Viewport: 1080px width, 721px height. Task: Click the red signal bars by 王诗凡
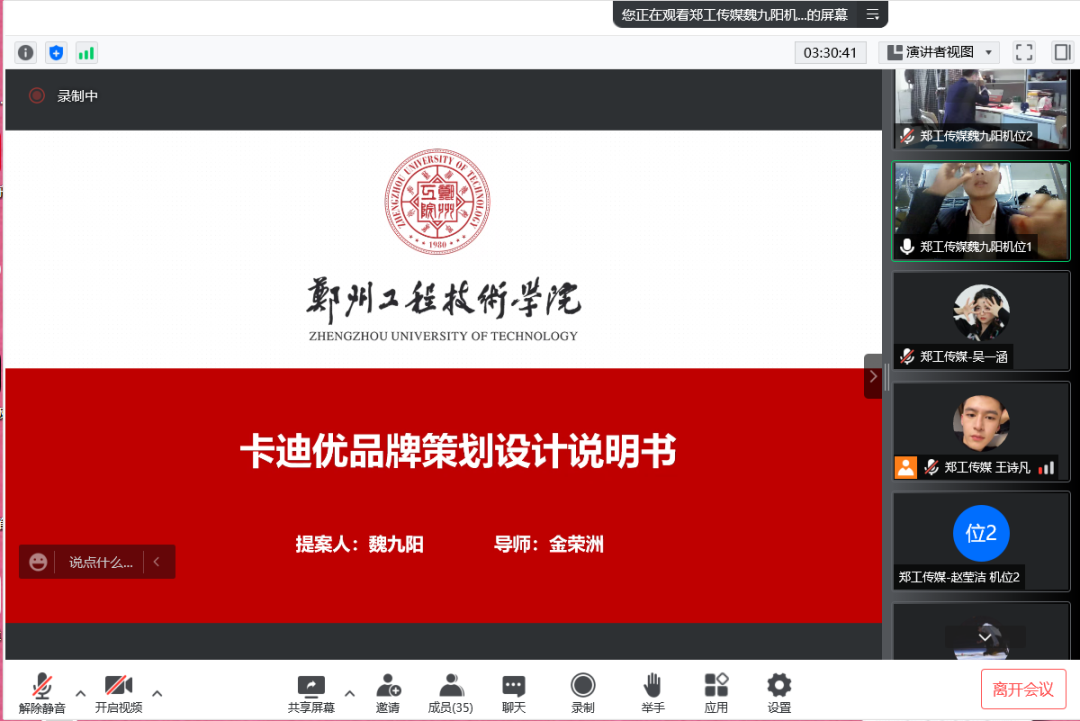pos(1046,468)
